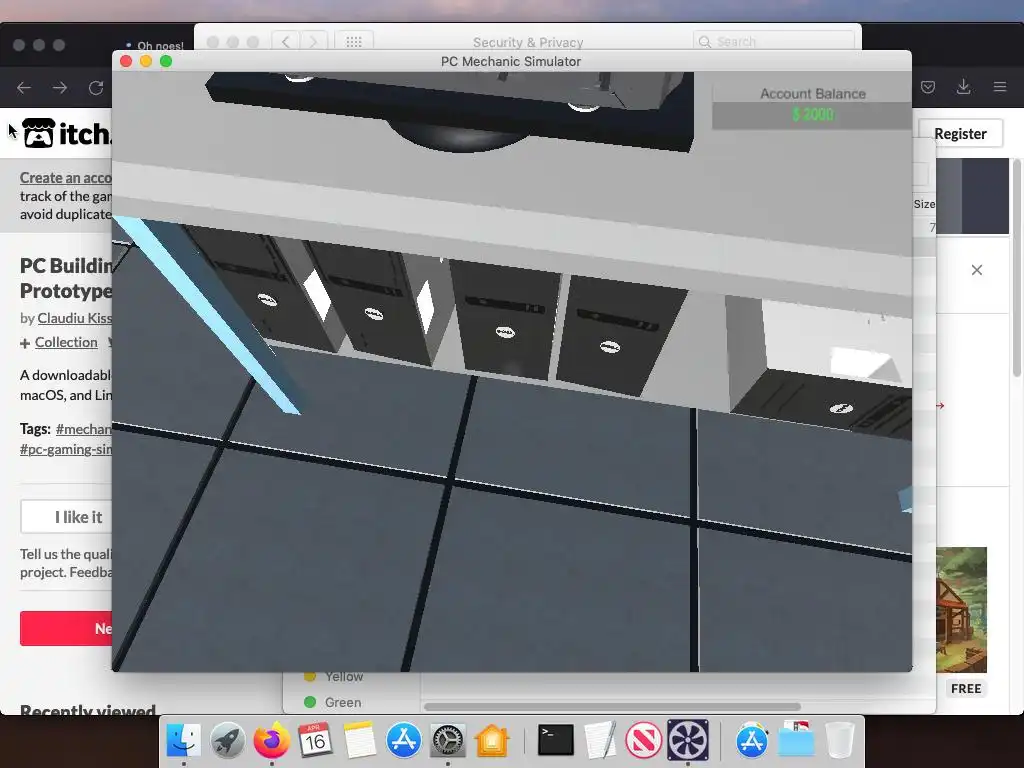Close the itch.io side panel X
Image resolution: width=1024 pixels, height=768 pixels.
pyautogui.click(x=976, y=270)
